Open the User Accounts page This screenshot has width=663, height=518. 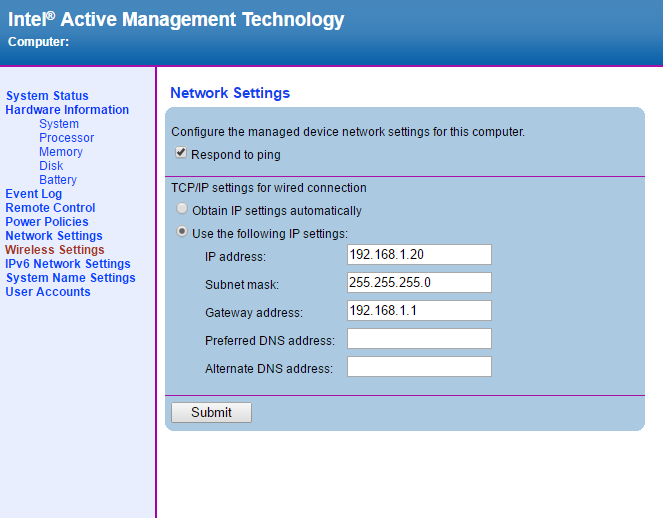[48, 292]
